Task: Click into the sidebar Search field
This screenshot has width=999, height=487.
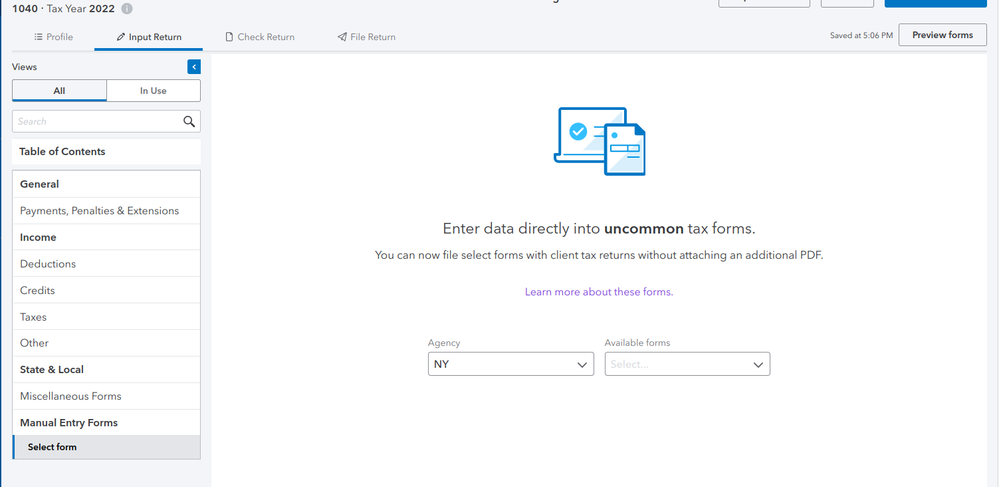Action: tap(97, 122)
